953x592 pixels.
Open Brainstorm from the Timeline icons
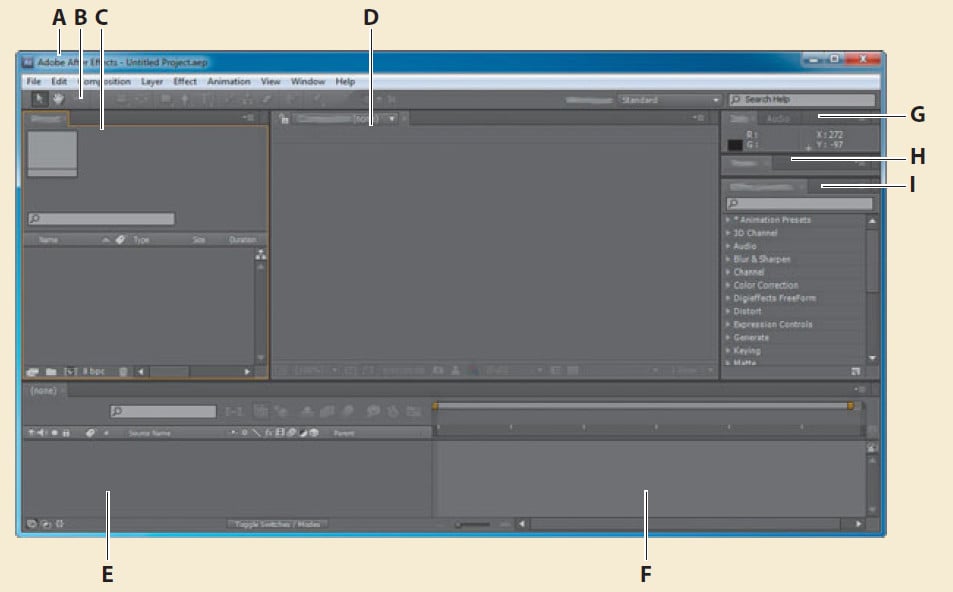(x=373, y=411)
